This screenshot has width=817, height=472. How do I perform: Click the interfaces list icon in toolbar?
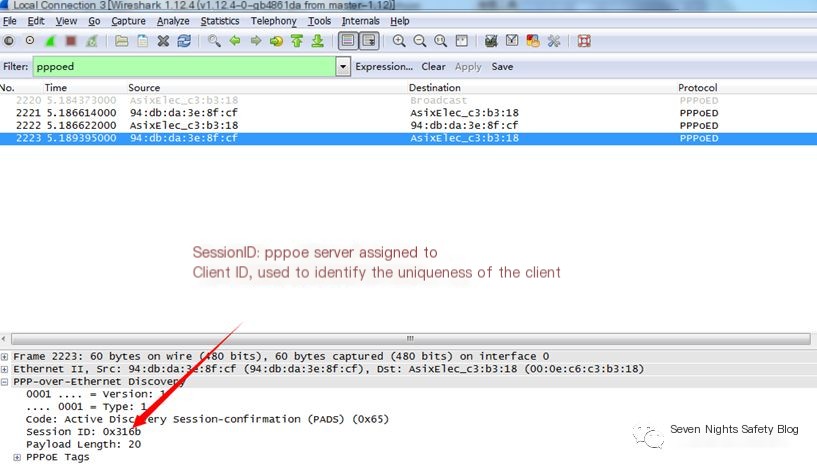click(9, 41)
